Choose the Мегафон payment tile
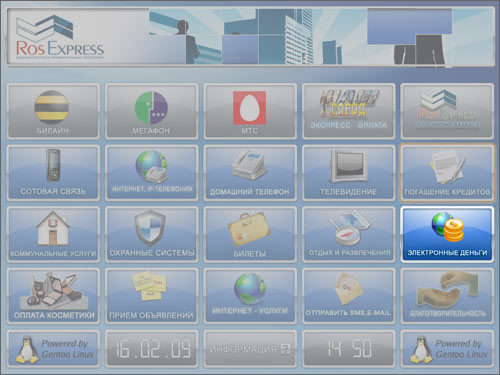Screen dimensions: 500x375 click(152, 111)
